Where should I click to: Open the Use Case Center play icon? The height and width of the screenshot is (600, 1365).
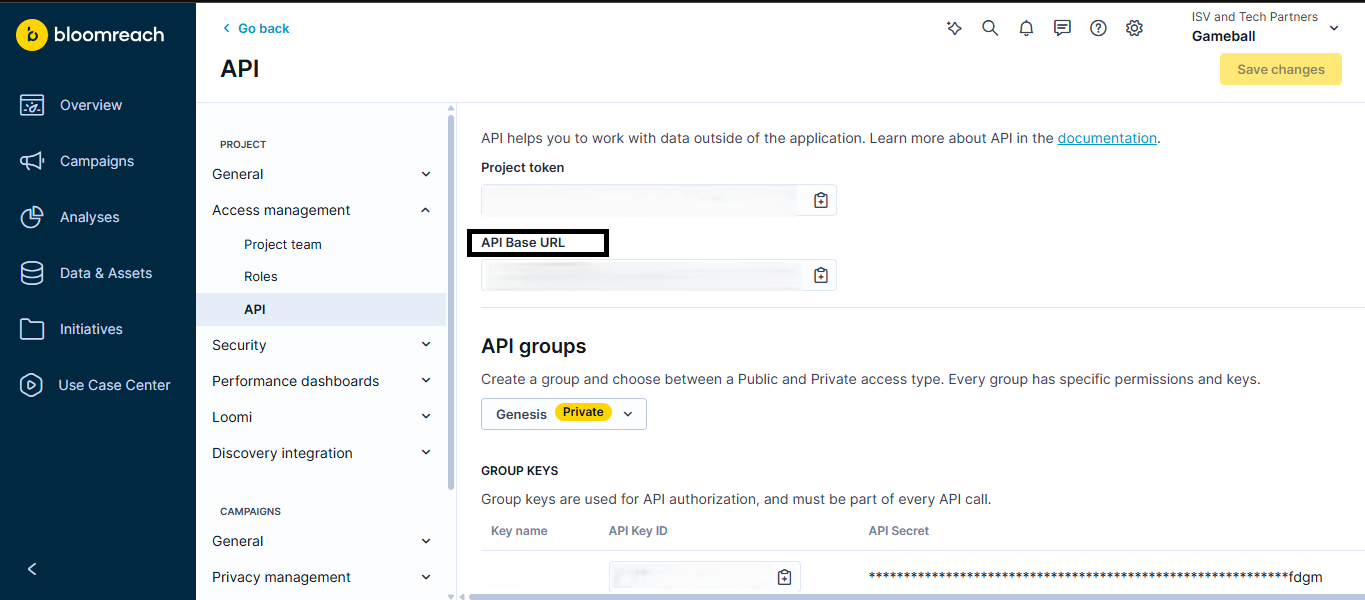click(32, 385)
